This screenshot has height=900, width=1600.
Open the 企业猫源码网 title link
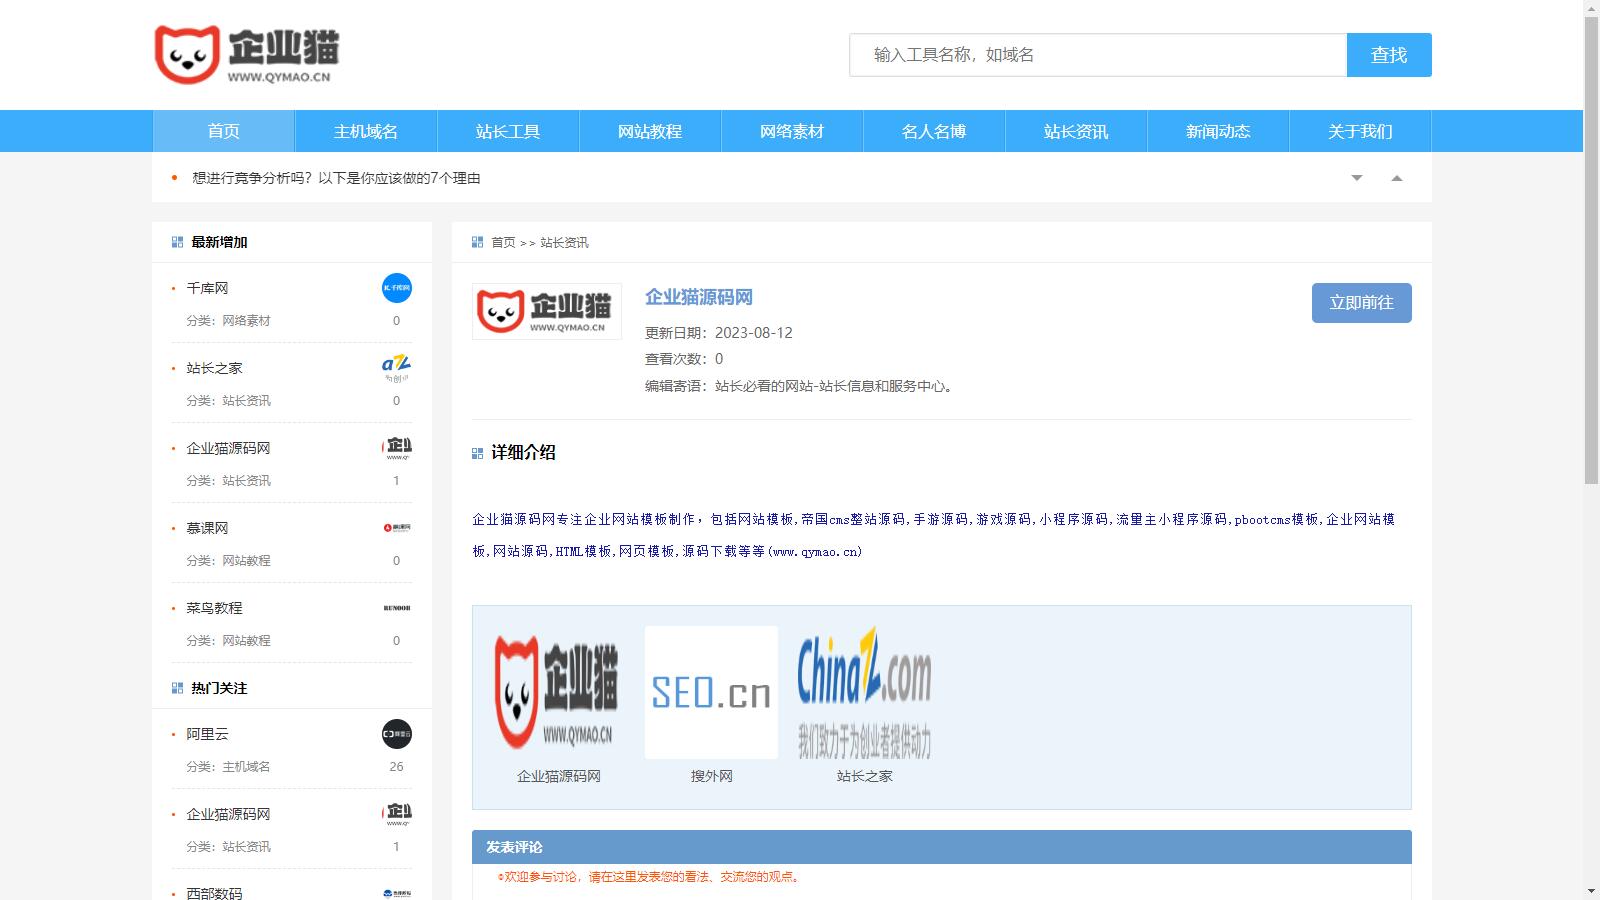698,297
